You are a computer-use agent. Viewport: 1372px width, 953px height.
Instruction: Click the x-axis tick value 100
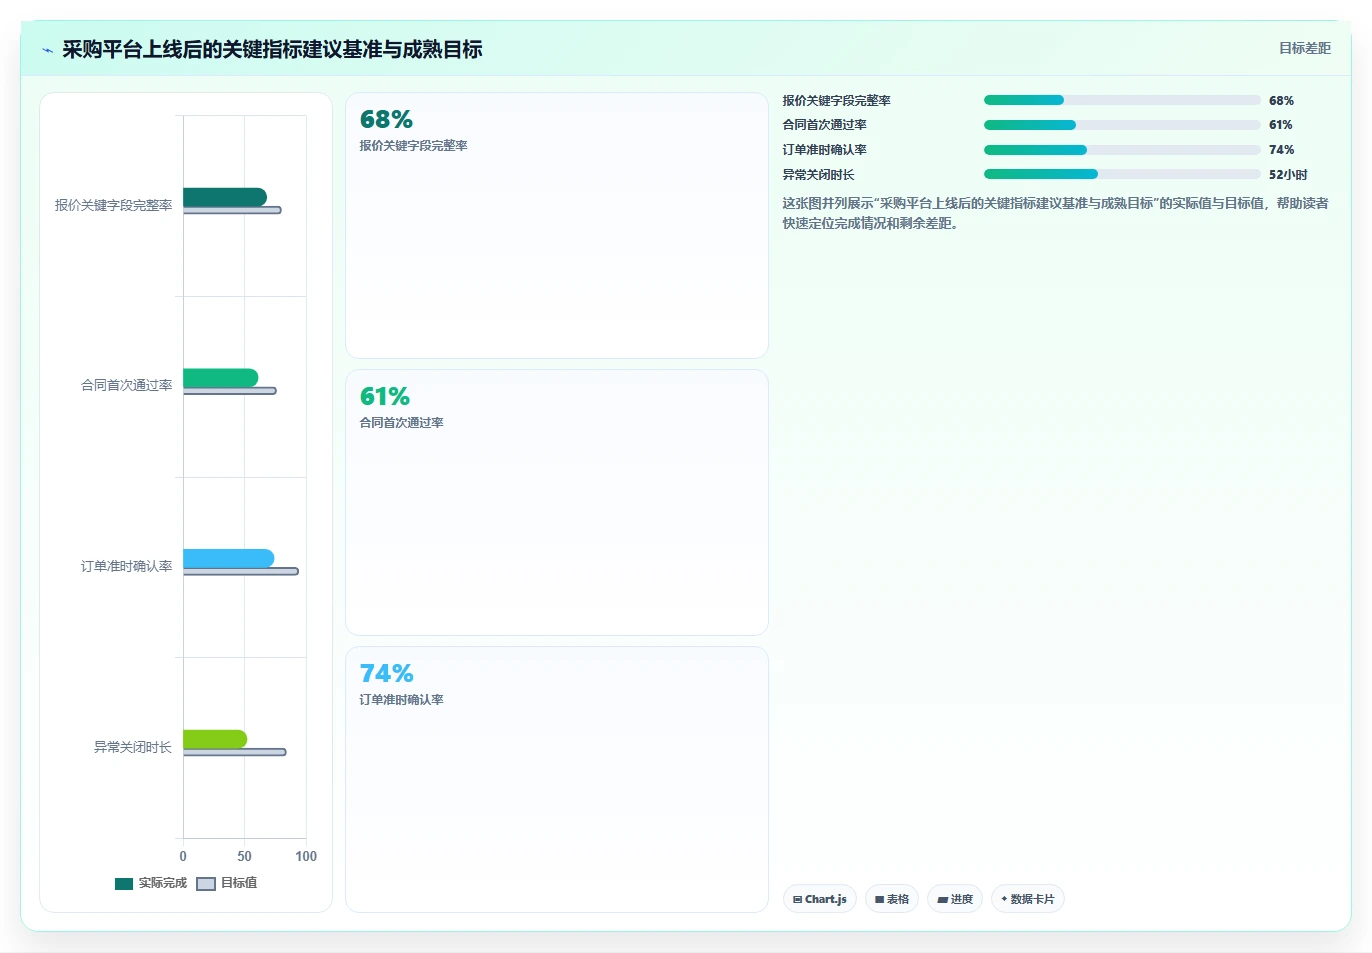click(x=306, y=856)
